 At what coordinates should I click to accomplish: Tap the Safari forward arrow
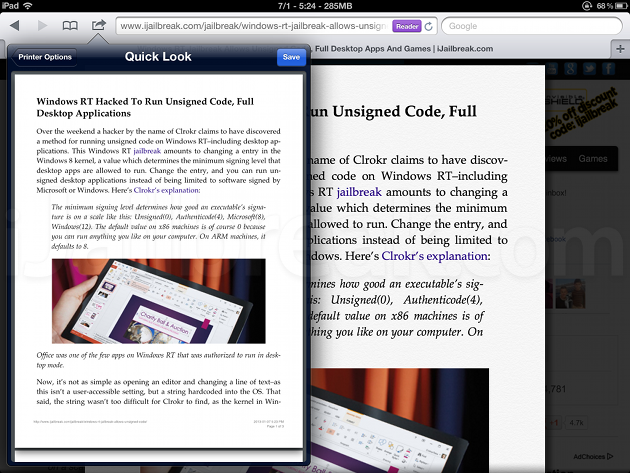[42, 26]
